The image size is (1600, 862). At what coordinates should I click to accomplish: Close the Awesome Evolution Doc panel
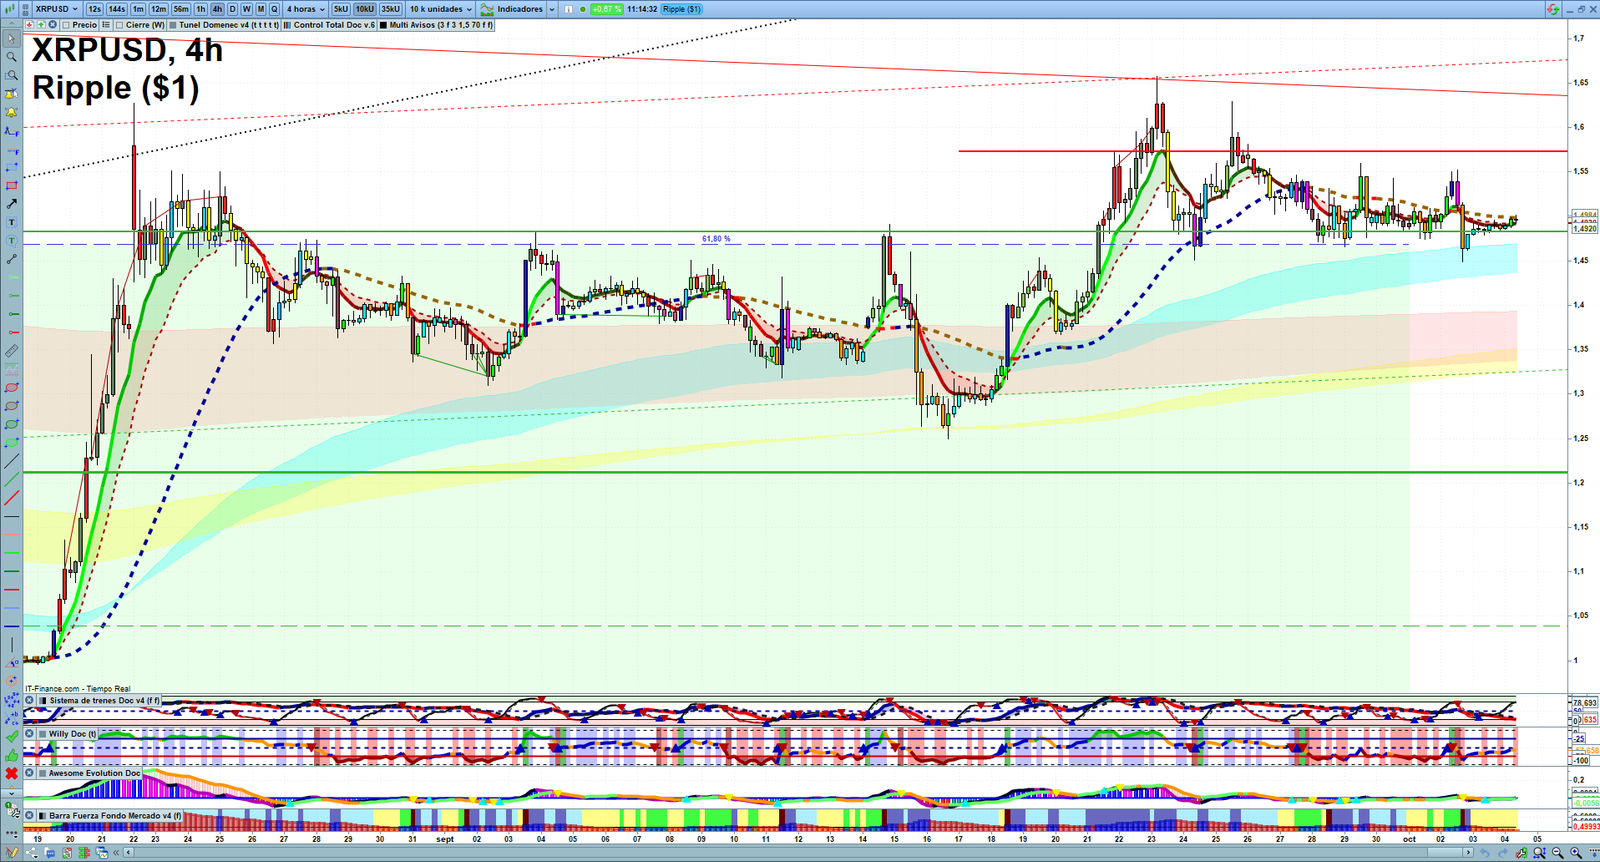30,773
